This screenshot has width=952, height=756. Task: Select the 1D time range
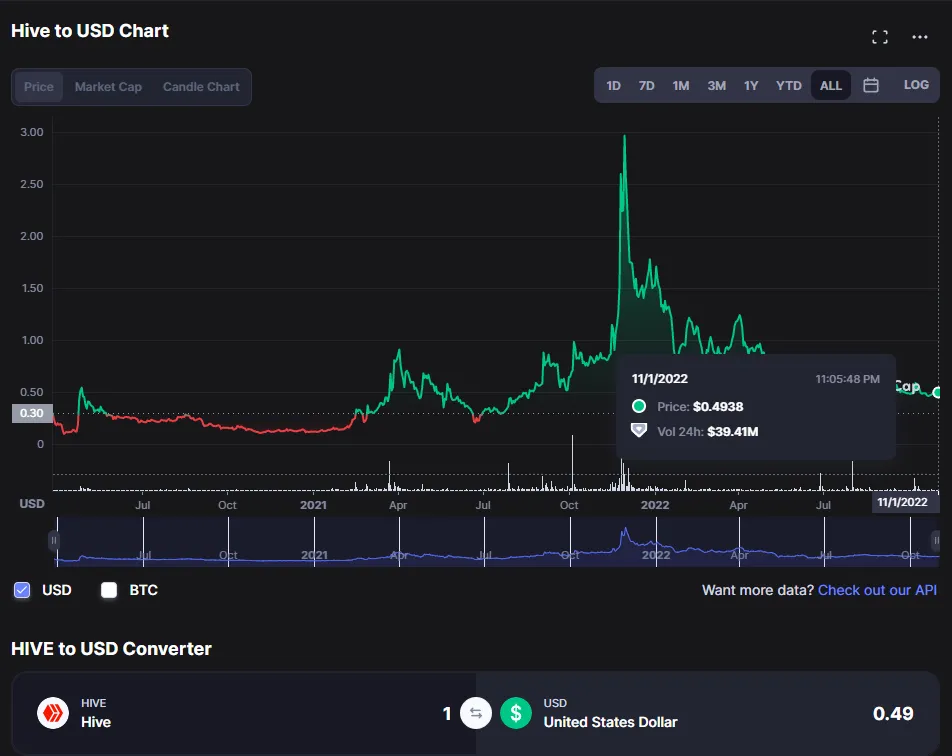613,86
